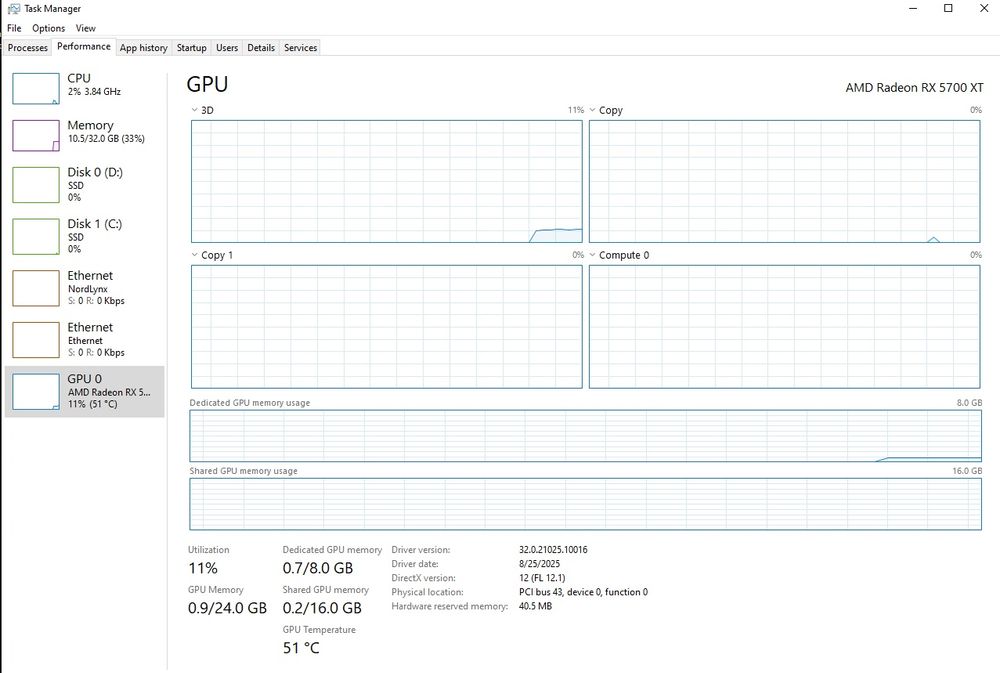Select the CPU mini graph thumbnail

[36, 89]
